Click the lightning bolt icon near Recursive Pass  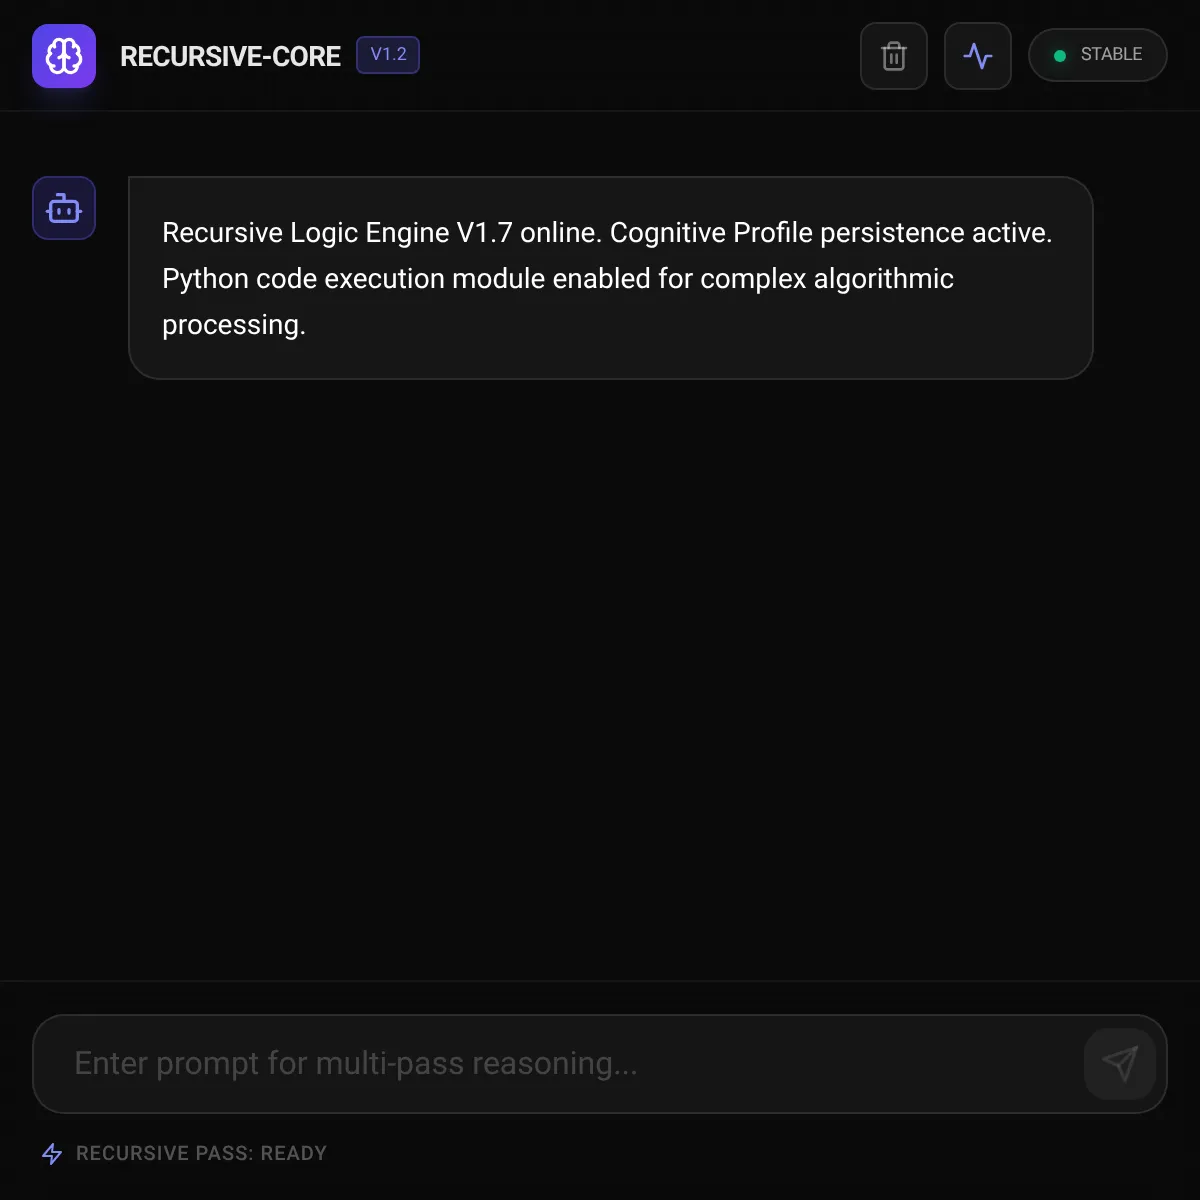tap(52, 1153)
